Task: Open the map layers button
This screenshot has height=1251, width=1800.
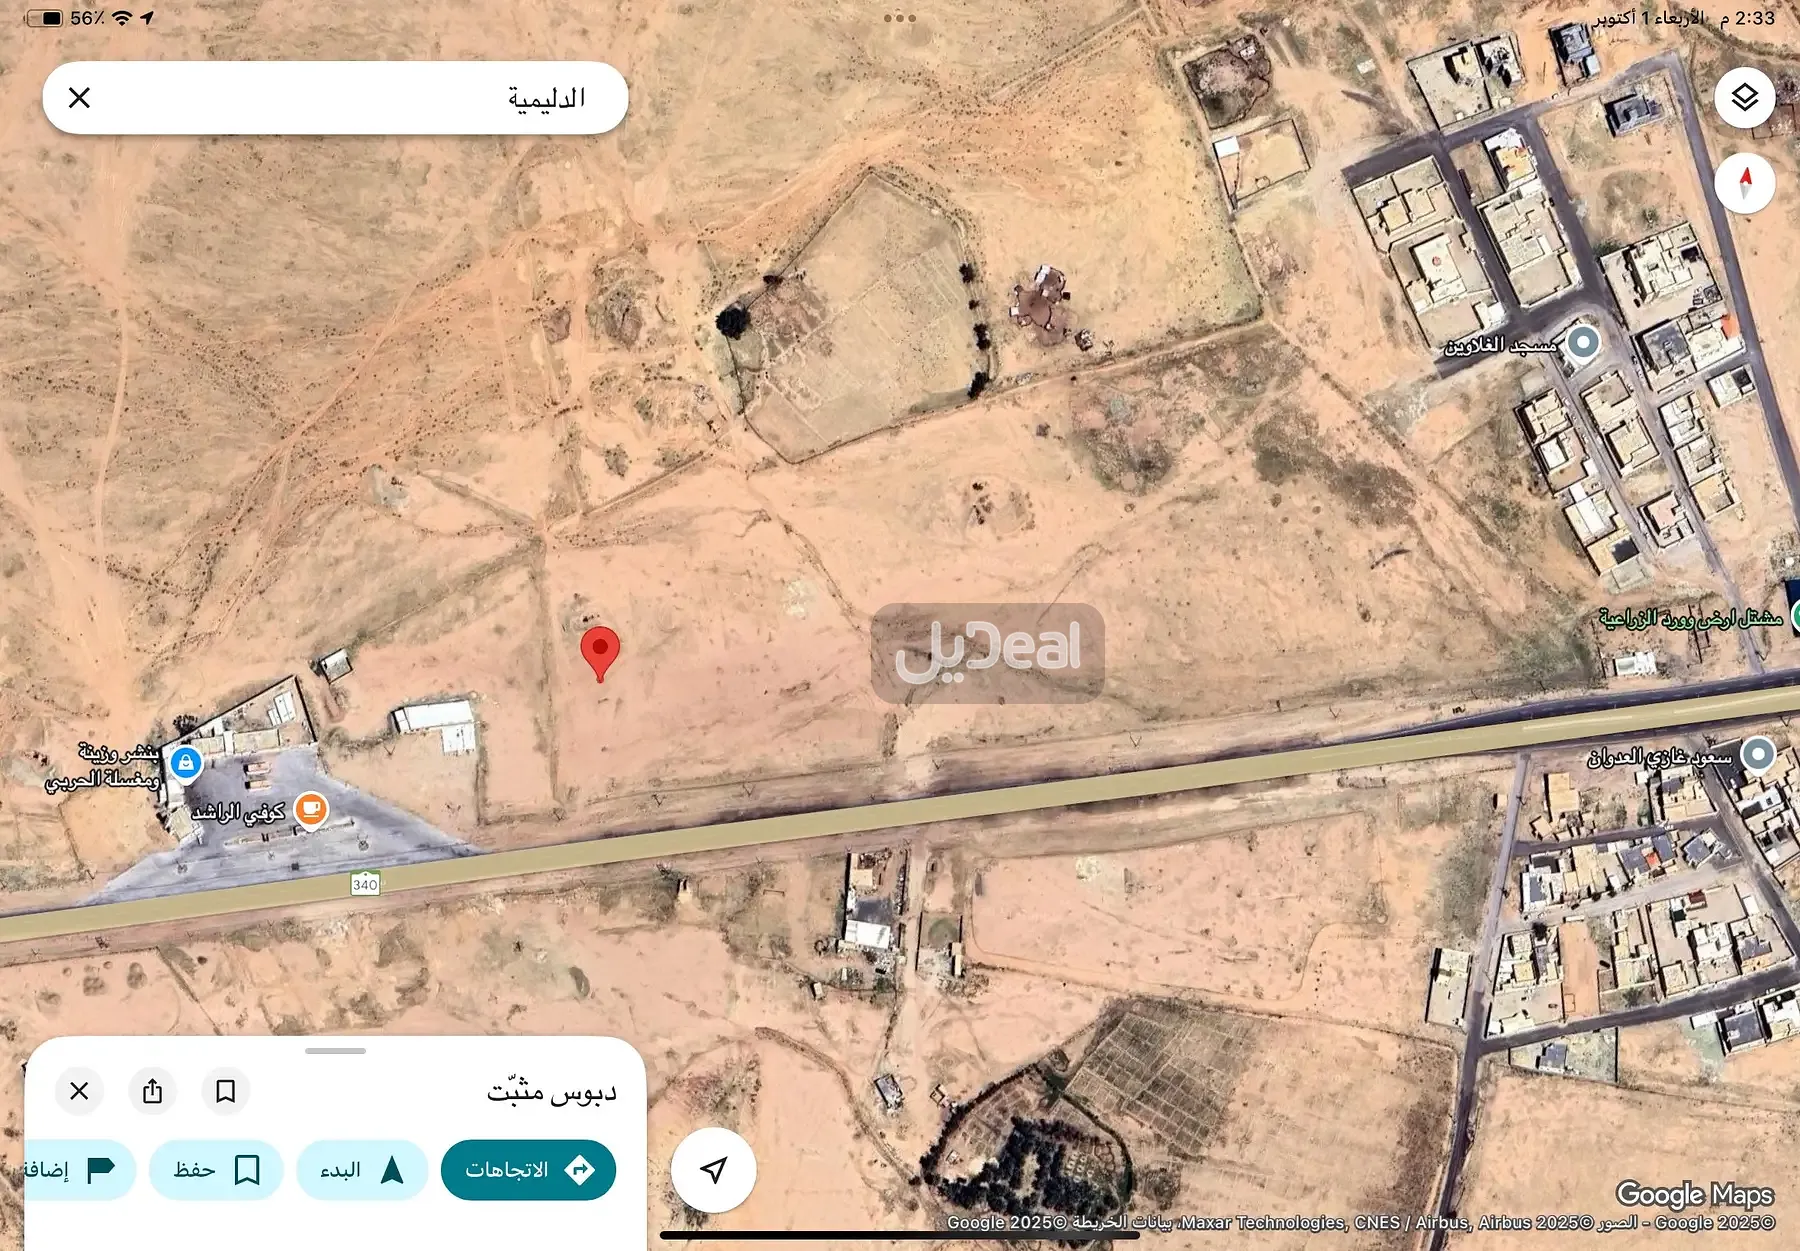Action: point(1745,98)
